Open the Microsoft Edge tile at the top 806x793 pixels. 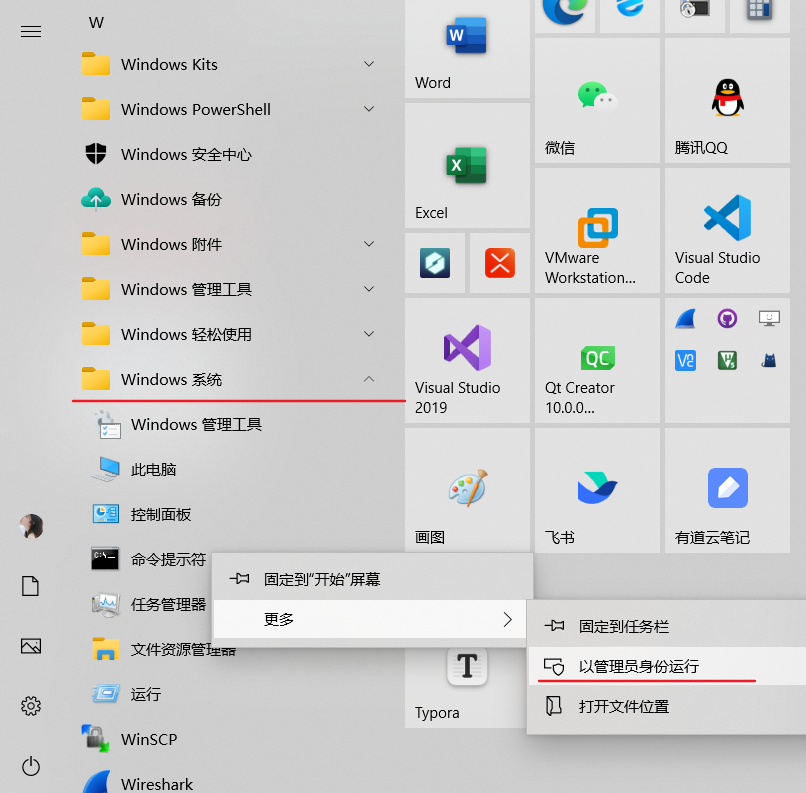click(564, 16)
